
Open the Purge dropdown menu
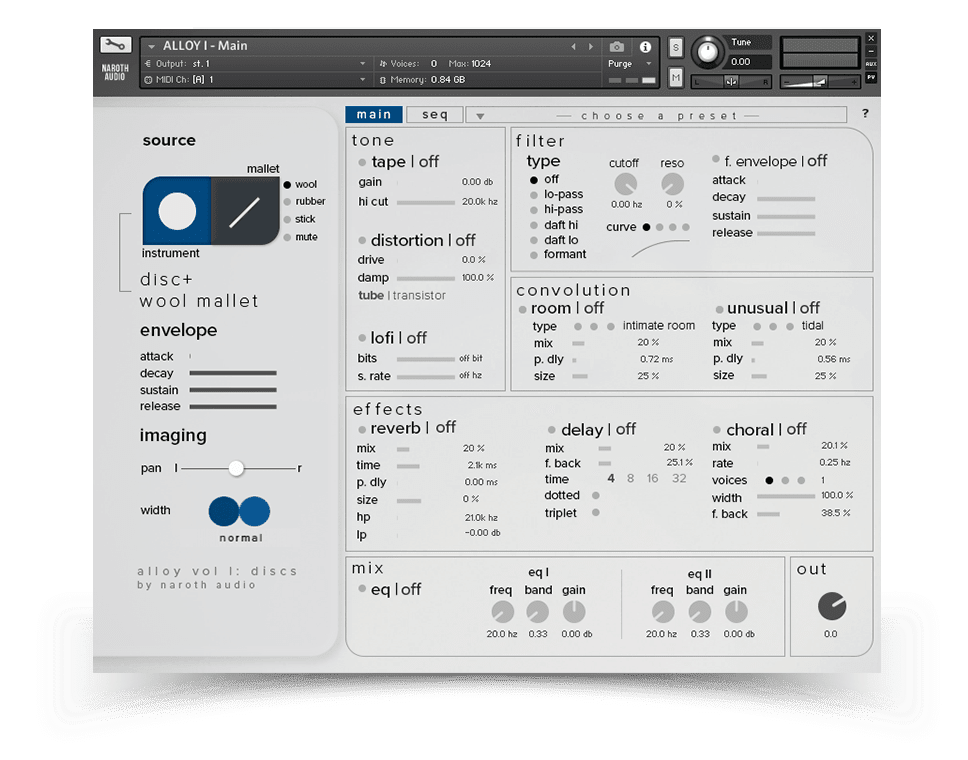649,64
